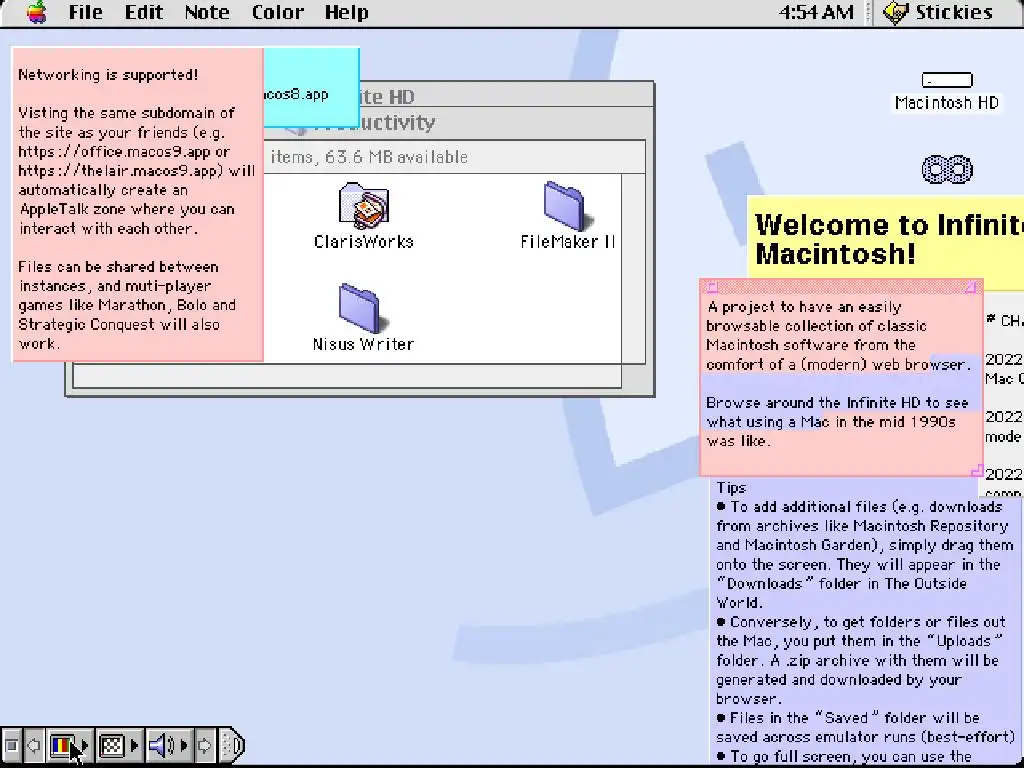
Task: Click the Control Strip left scroll arrow
Action: point(33,745)
